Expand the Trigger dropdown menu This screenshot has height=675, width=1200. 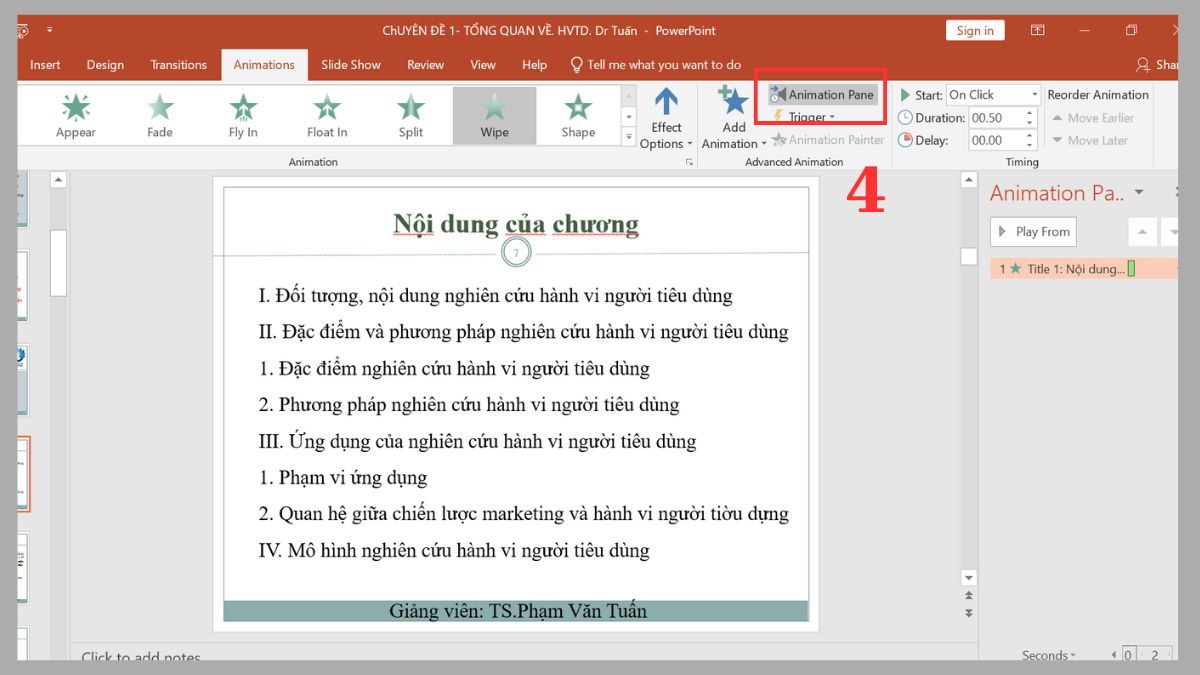pos(812,116)
